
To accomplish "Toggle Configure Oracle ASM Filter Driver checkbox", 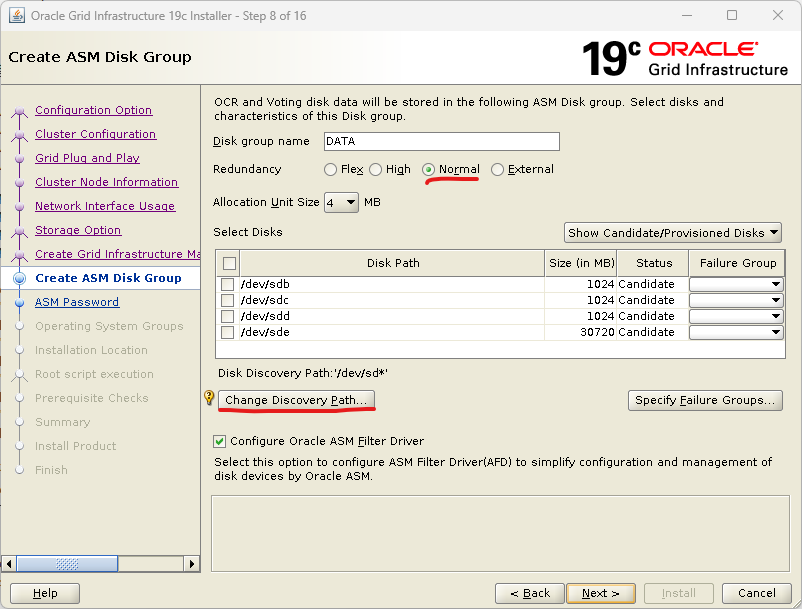I will pyautogui.click(x=219, y=441).
